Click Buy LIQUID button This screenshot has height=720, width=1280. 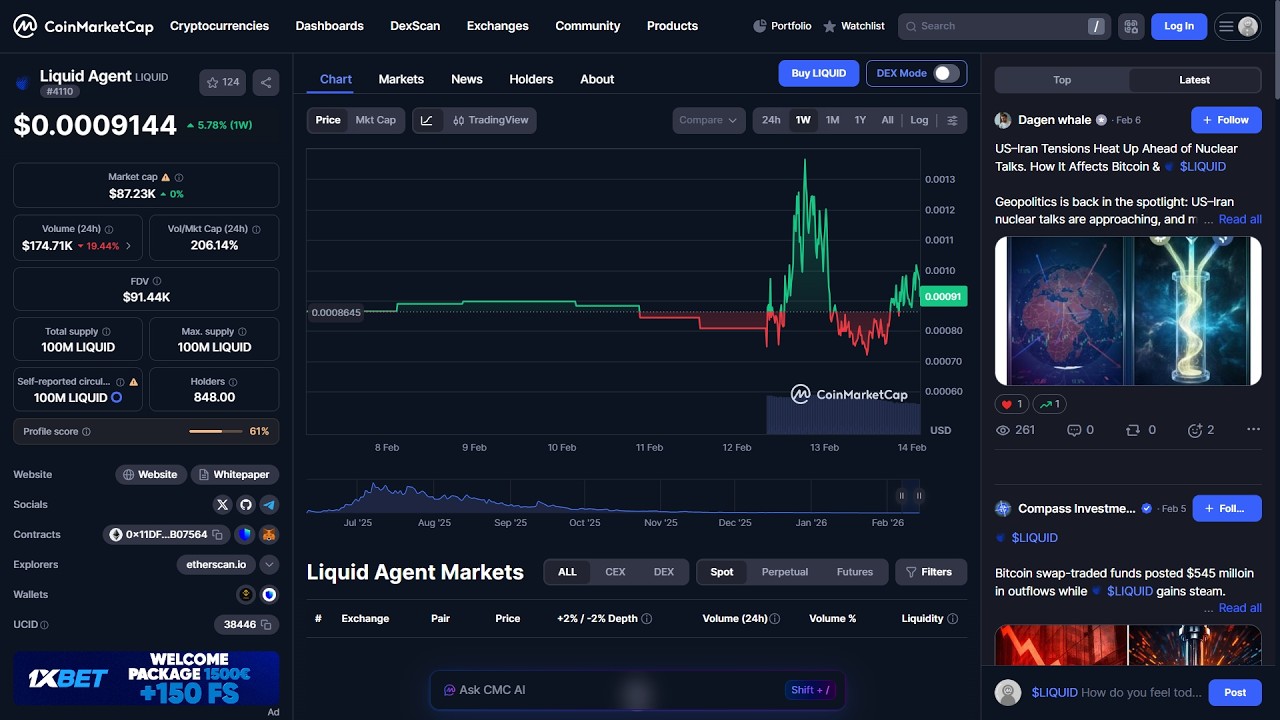[819, 73]
